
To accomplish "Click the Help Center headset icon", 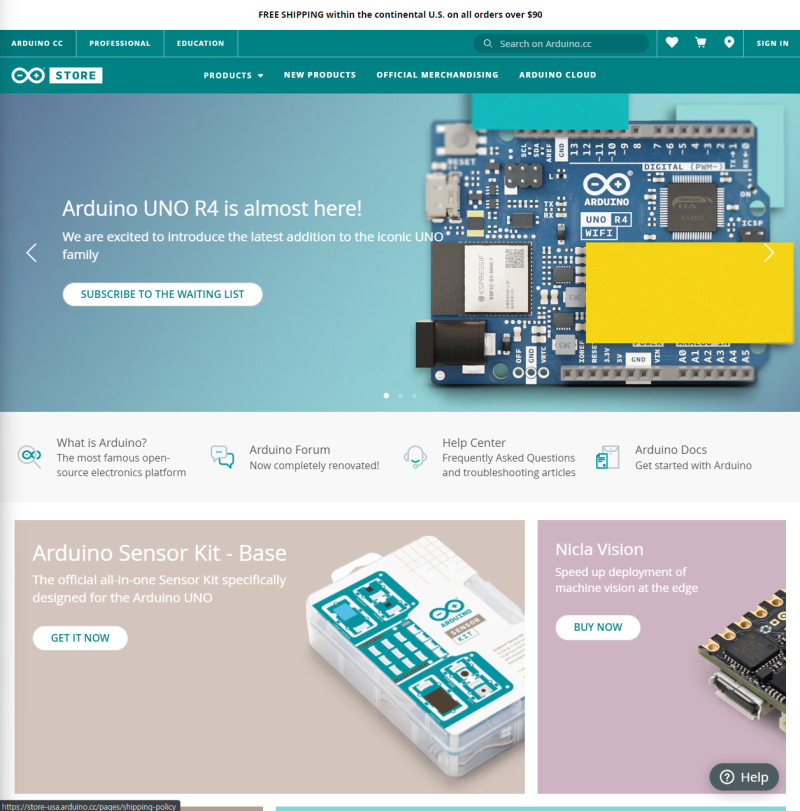I will 415,455.
